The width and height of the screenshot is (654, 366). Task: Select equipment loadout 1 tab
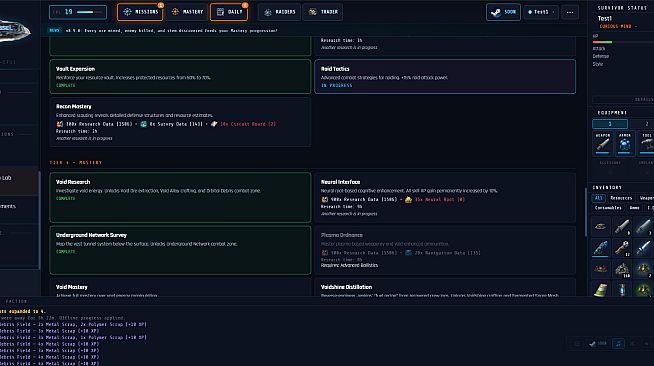click(610, 124)
